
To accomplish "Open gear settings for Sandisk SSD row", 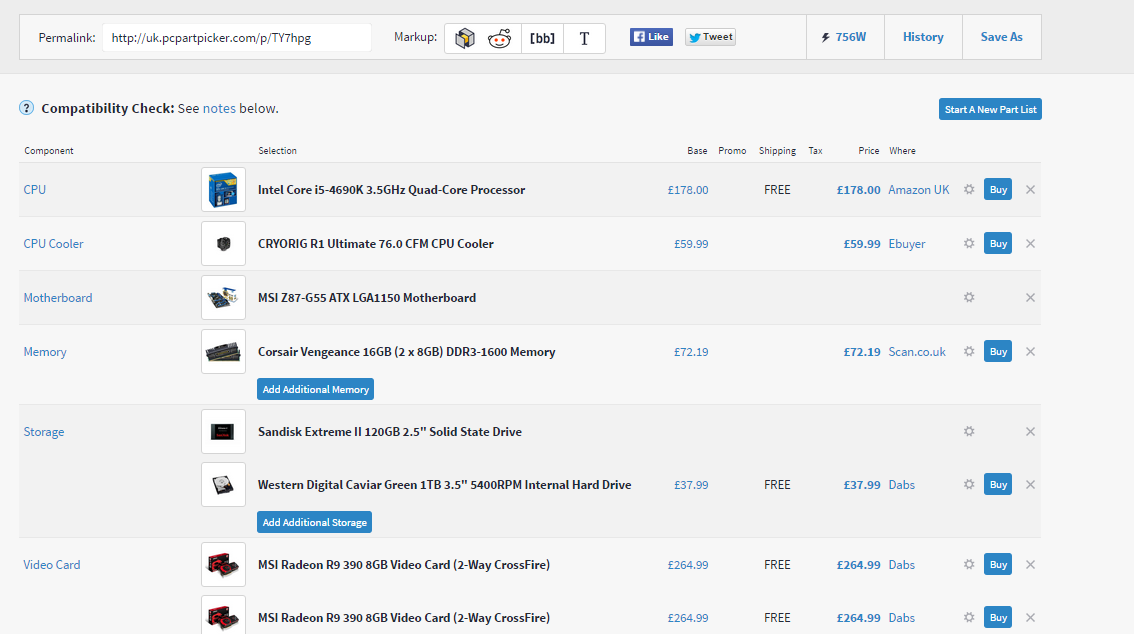I will point(969,431).
